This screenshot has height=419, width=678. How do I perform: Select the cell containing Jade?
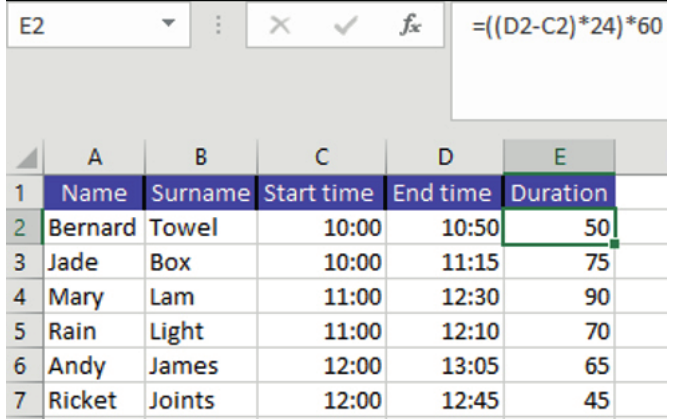94,262
